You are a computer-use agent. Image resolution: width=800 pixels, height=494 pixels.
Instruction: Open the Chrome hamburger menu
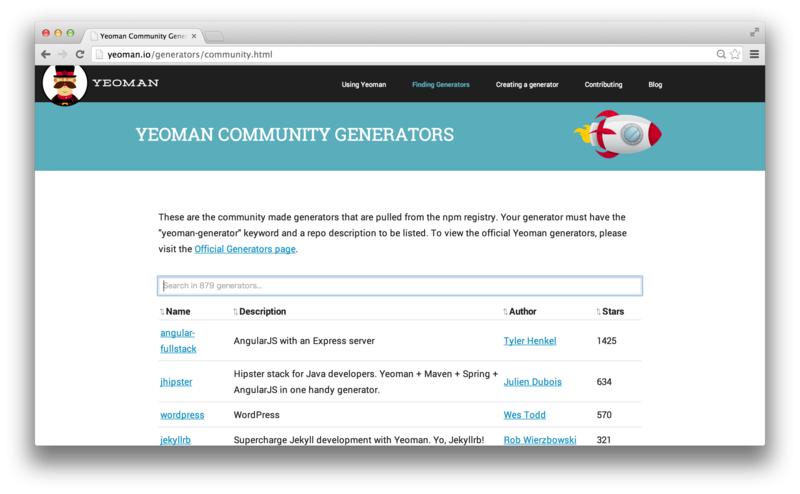[x=754, y=54]
